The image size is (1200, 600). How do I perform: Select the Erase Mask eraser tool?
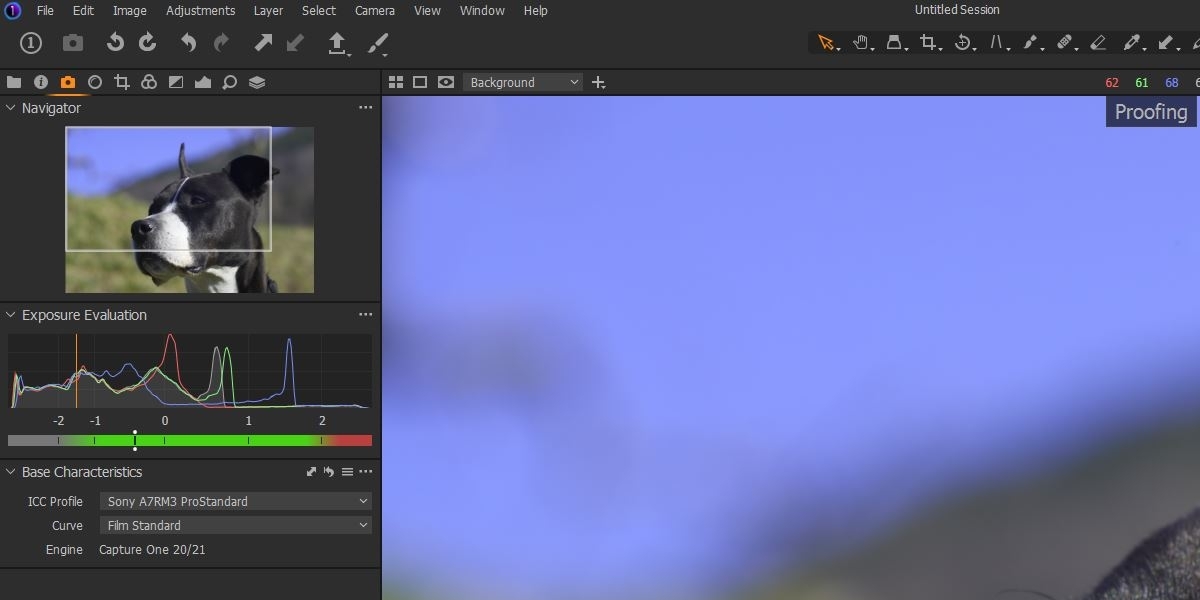(x=1098, y=42)
